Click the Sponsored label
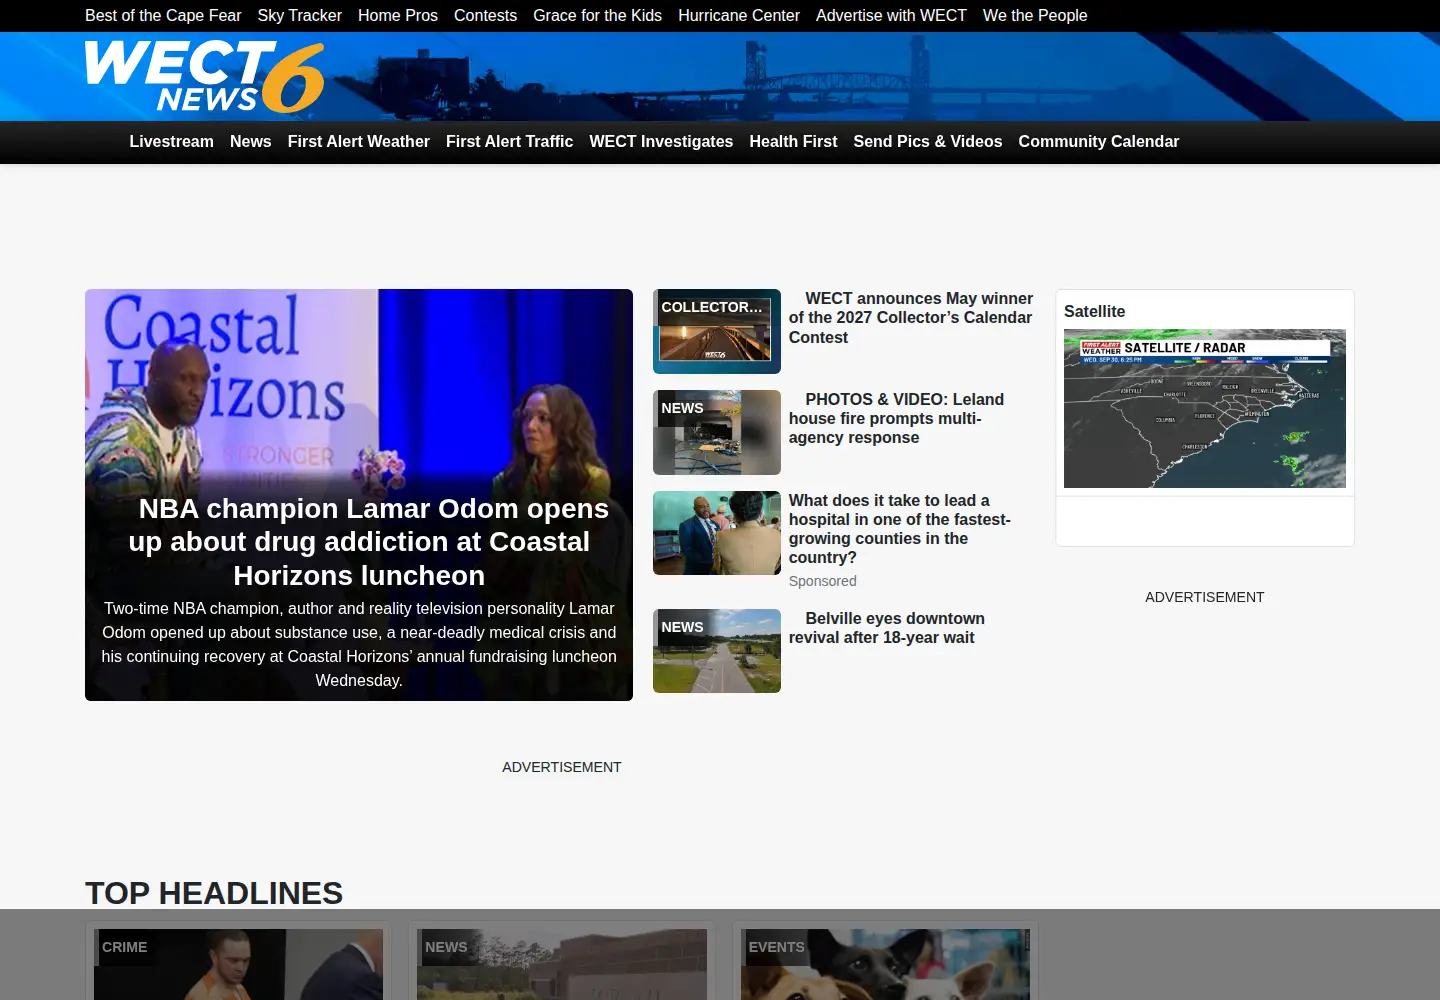The height and width of the screenshot is (1000, 1440). coord(822,581)
